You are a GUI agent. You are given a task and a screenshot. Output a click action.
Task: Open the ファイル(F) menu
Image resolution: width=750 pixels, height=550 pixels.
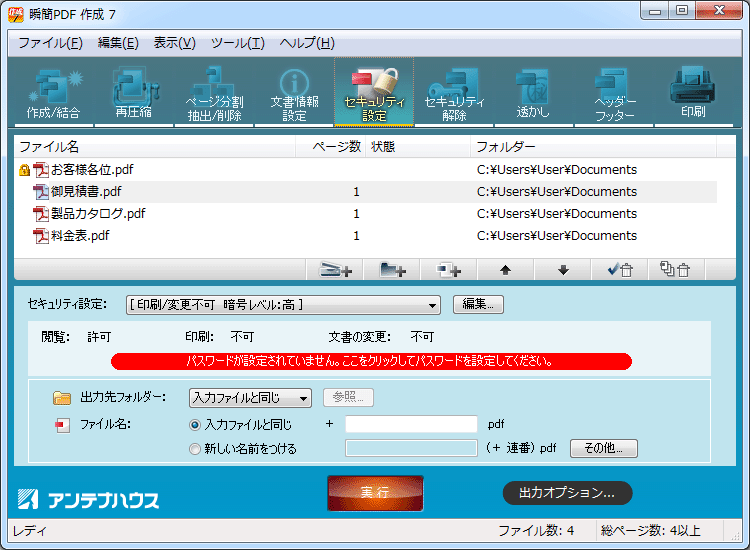click(x=50, y=43)
